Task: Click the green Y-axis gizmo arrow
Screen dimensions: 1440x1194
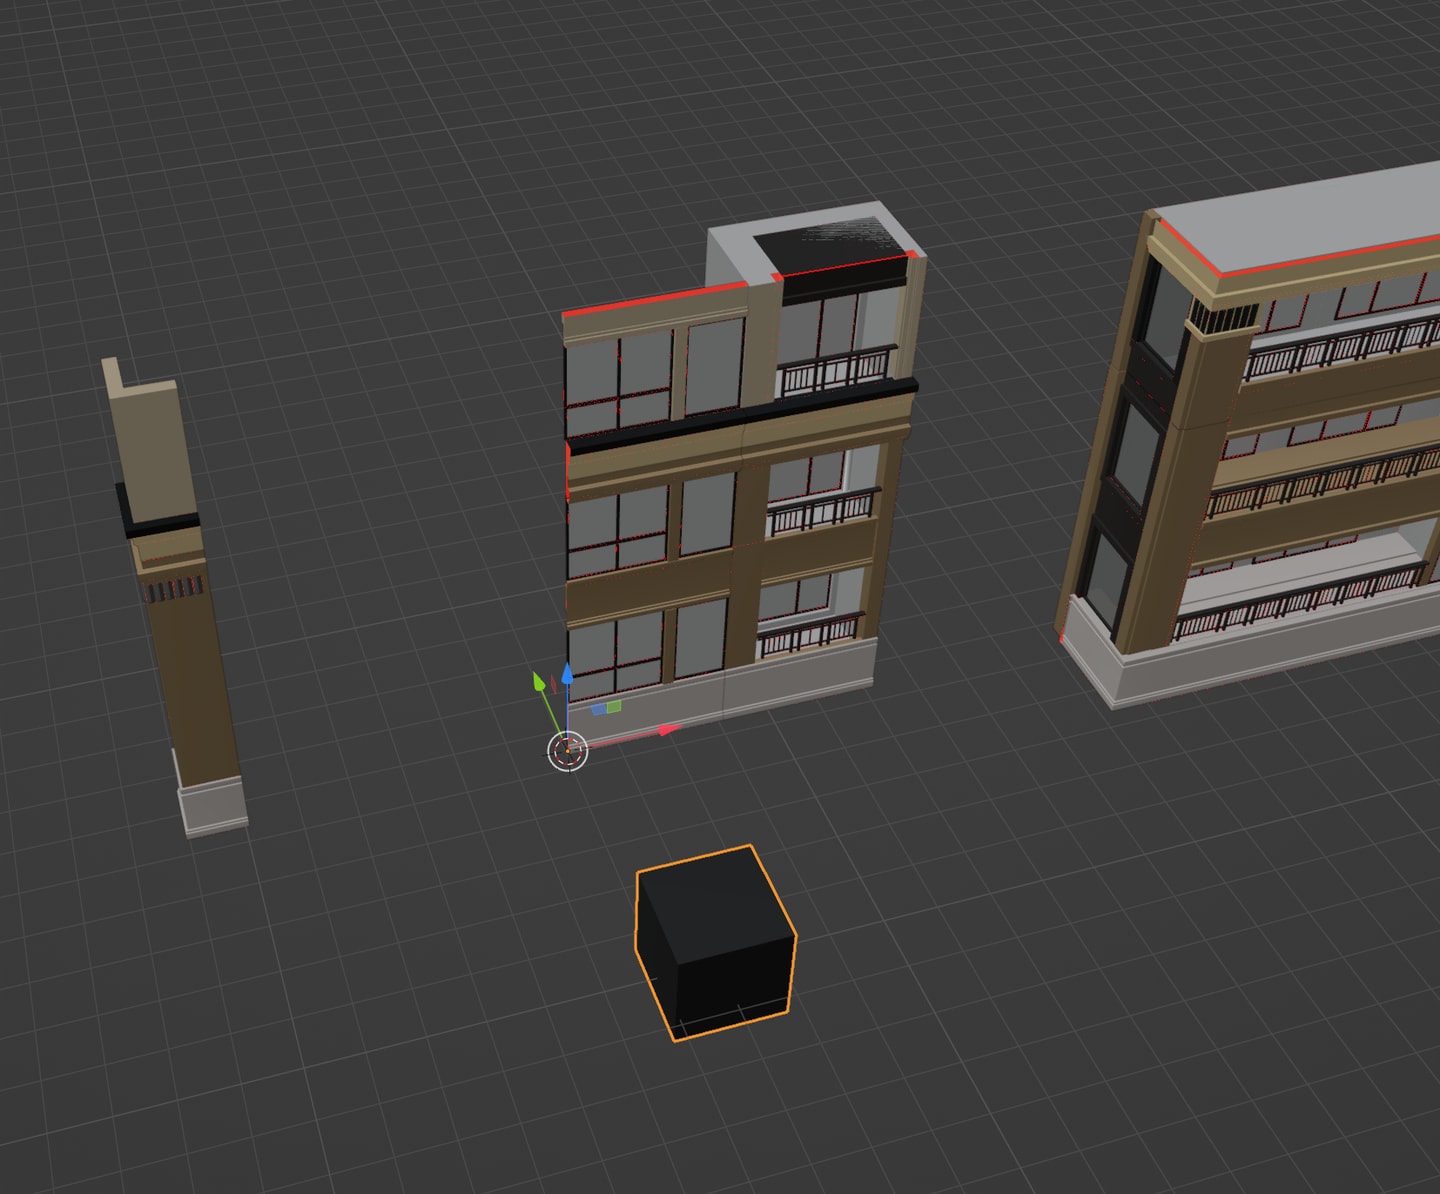Action: [x=539, y=682]
